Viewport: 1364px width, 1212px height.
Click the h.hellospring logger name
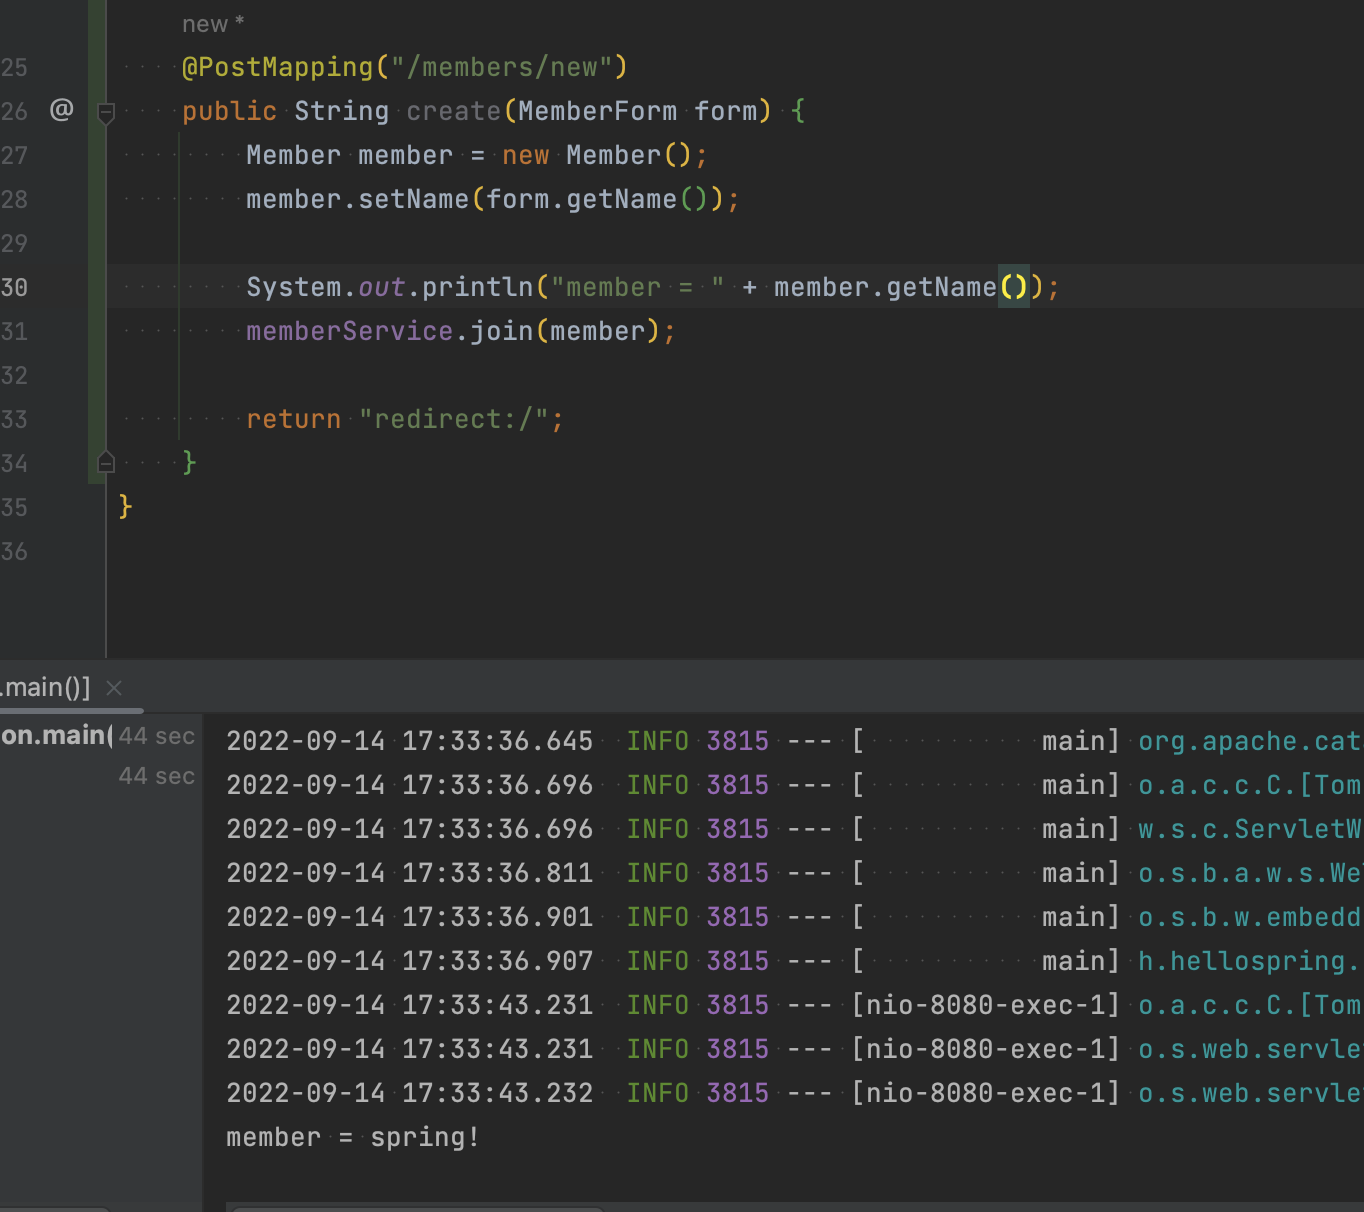coord(1250,961)
